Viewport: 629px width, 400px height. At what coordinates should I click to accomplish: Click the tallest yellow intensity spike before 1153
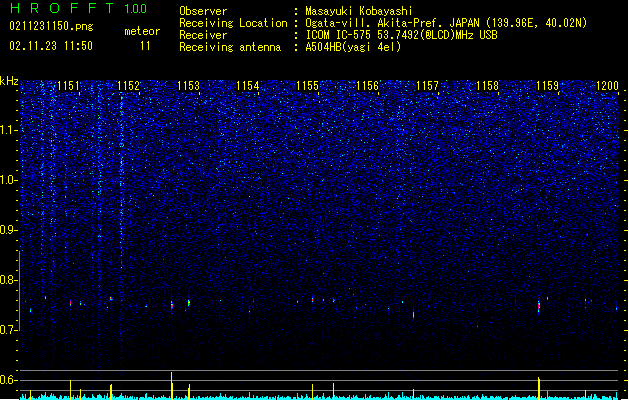172,386
